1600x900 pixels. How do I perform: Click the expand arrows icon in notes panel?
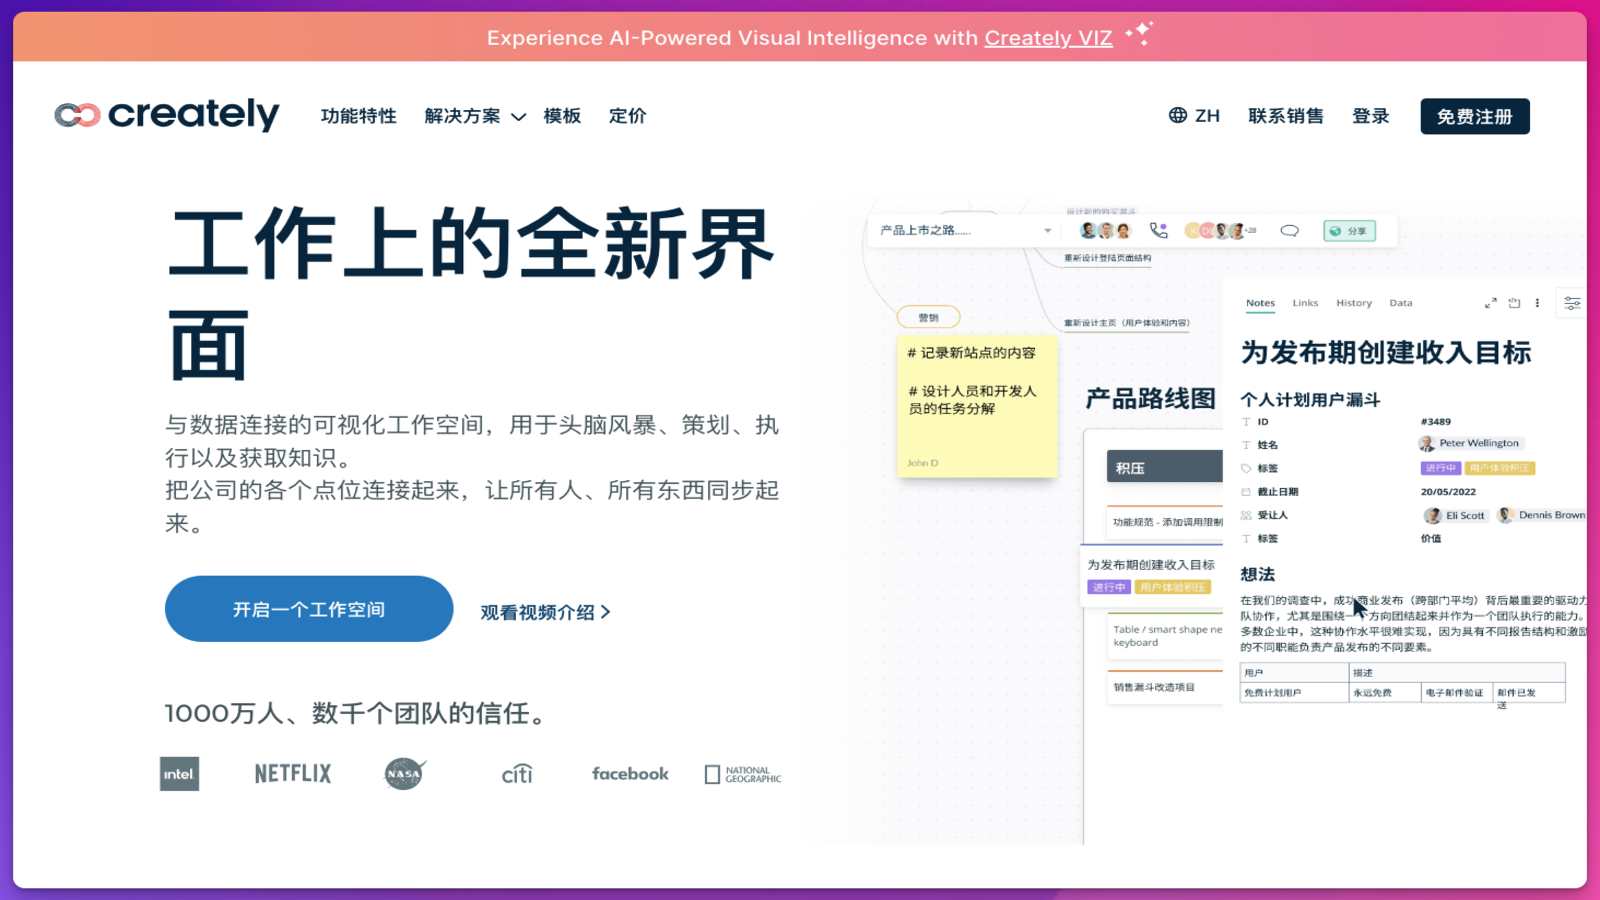(1490, 303)
